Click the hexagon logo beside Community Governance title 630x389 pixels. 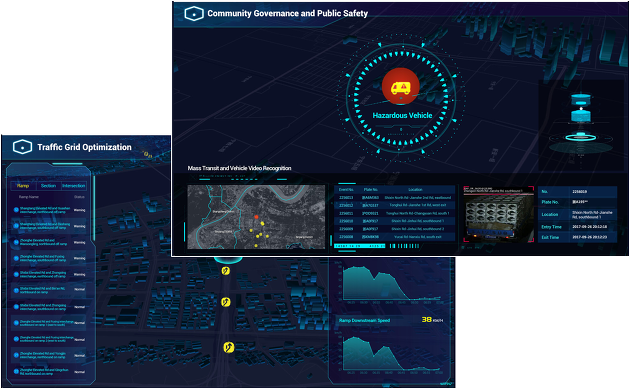tap(194, 14)
